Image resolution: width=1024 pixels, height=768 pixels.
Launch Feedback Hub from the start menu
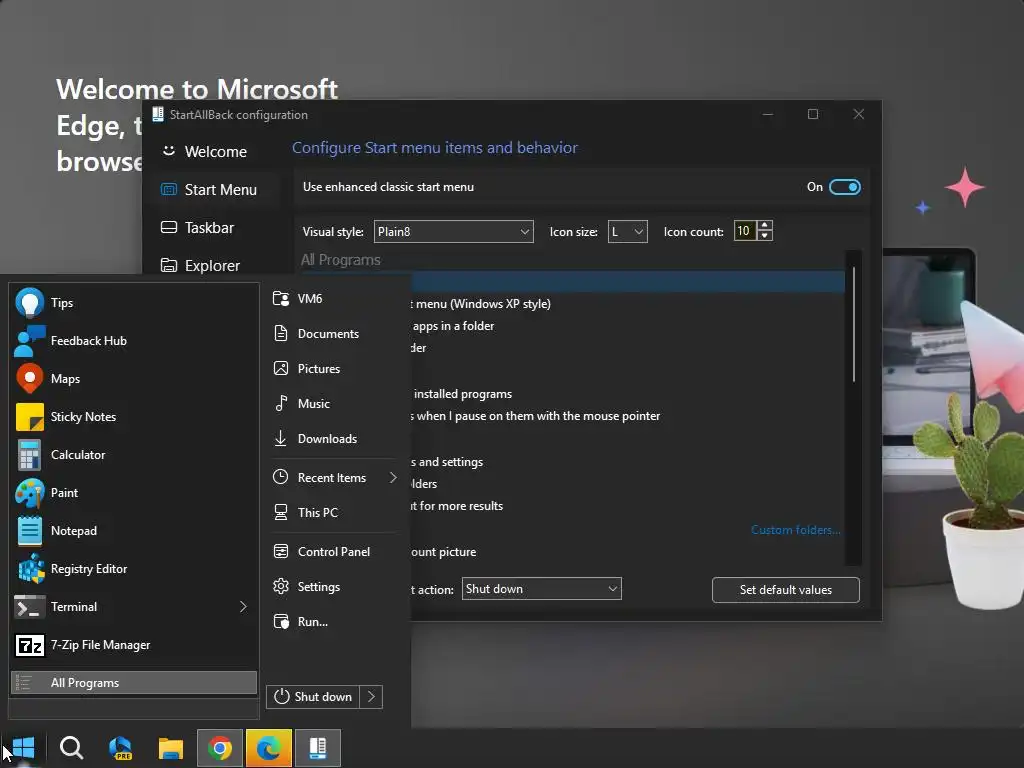click(x=134, y=341)
